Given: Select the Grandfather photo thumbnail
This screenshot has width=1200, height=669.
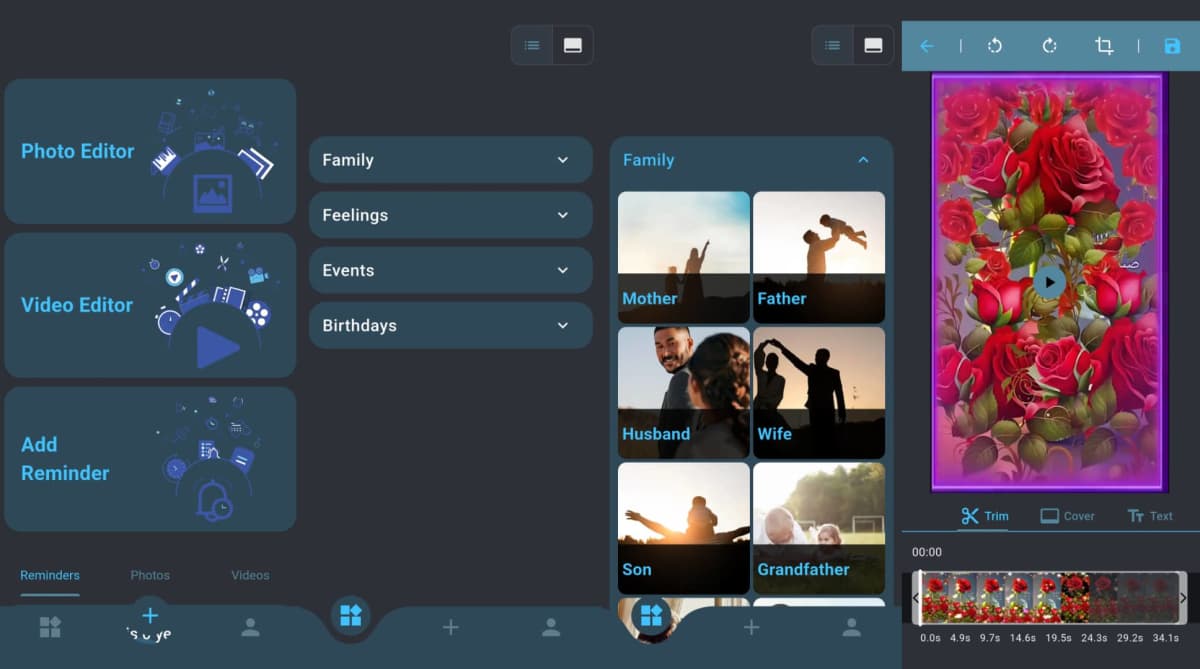Looking at the screenshot, I should (819, 527).
